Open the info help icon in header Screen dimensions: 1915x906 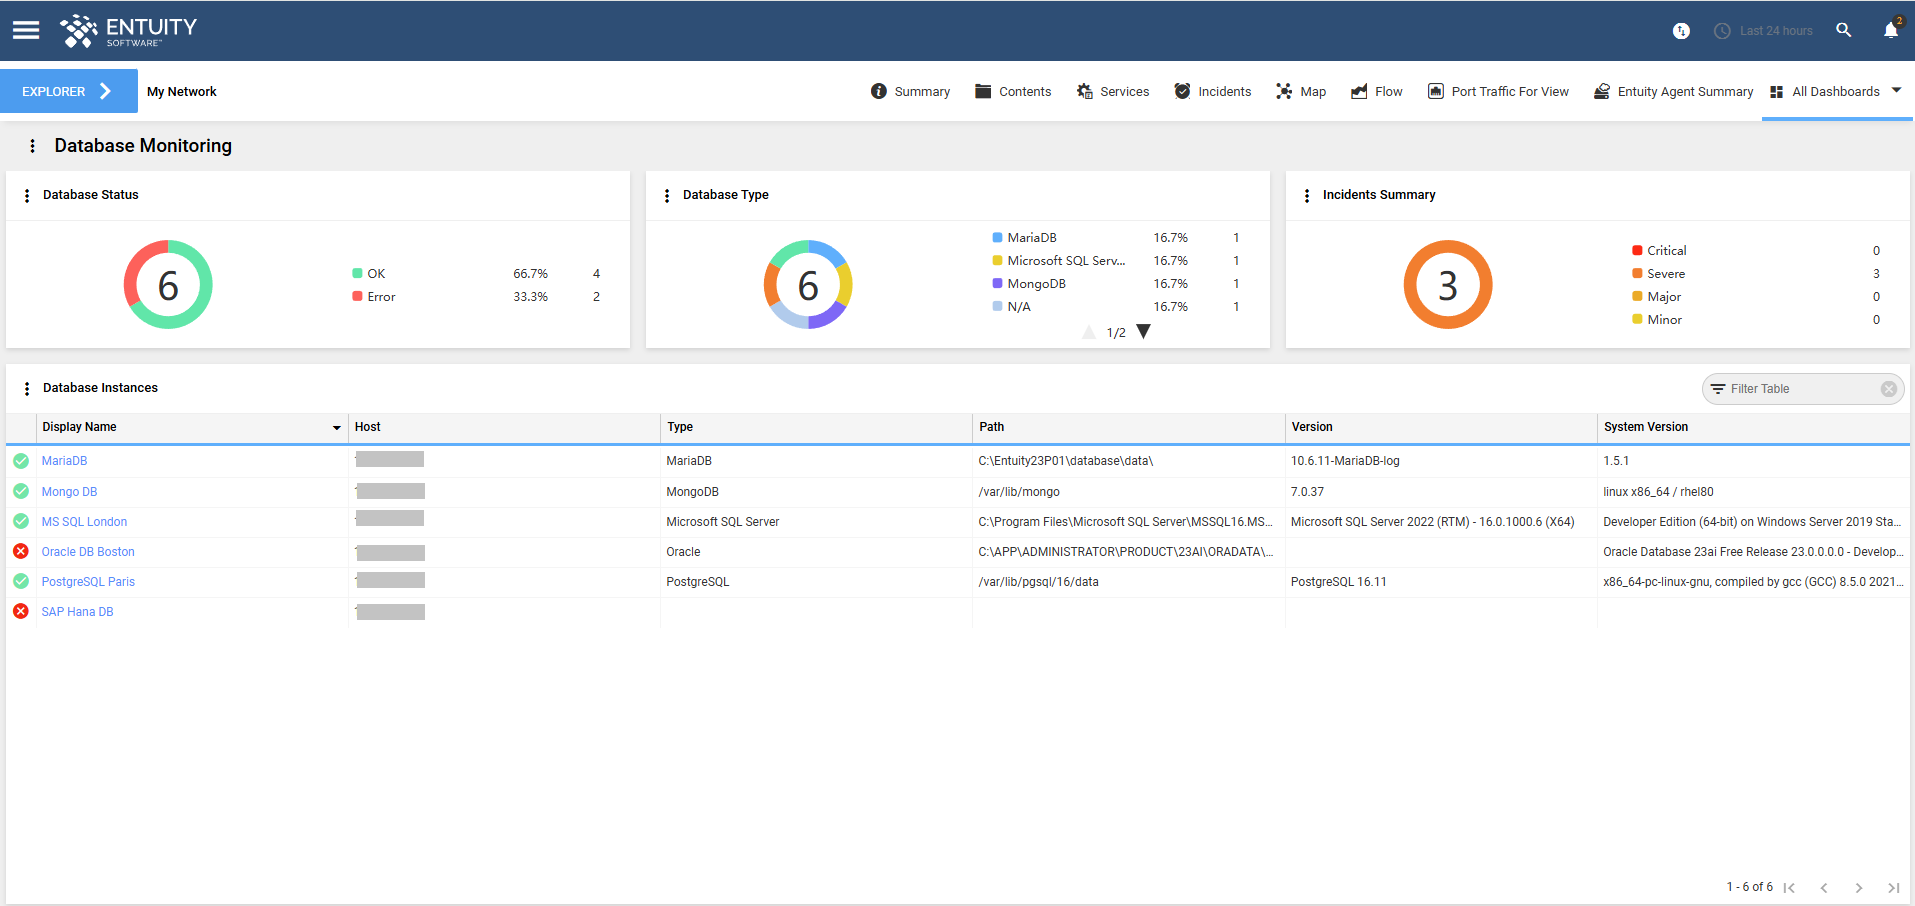1681,31
